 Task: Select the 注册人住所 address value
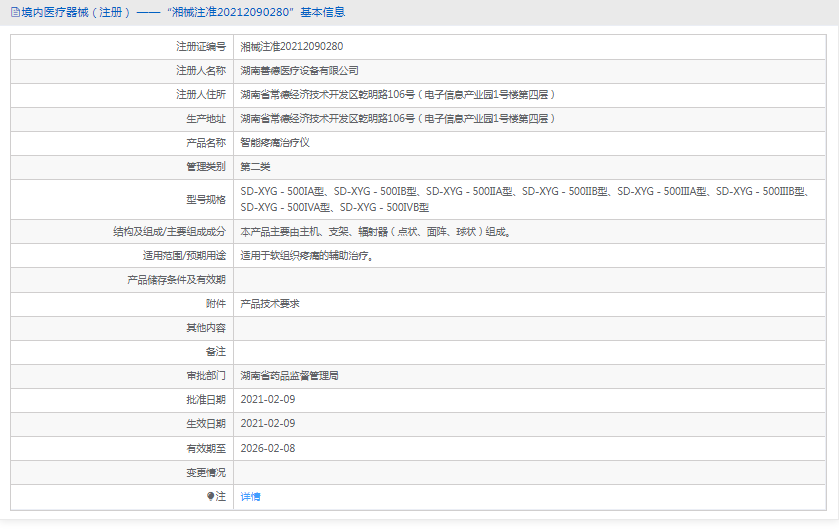point(398,95)
